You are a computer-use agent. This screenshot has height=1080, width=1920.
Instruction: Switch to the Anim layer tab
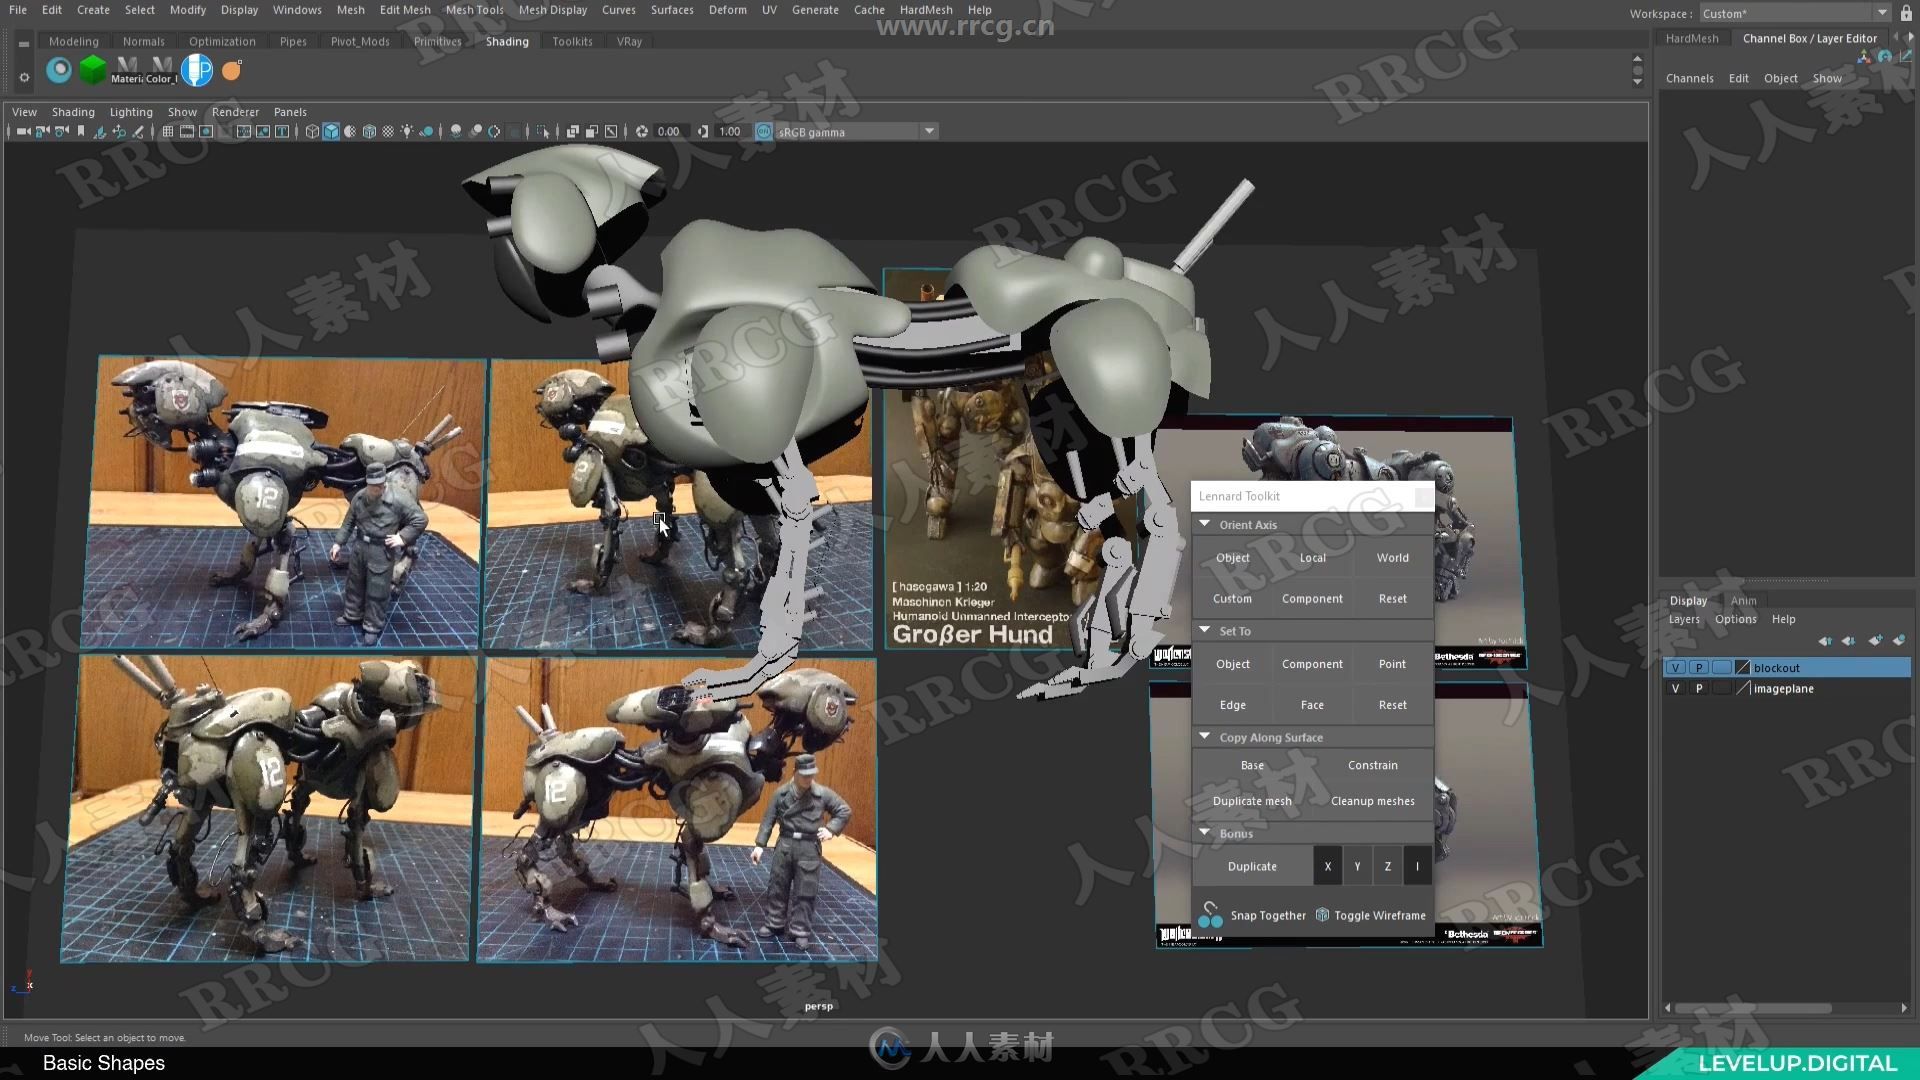click(1743, 601)
